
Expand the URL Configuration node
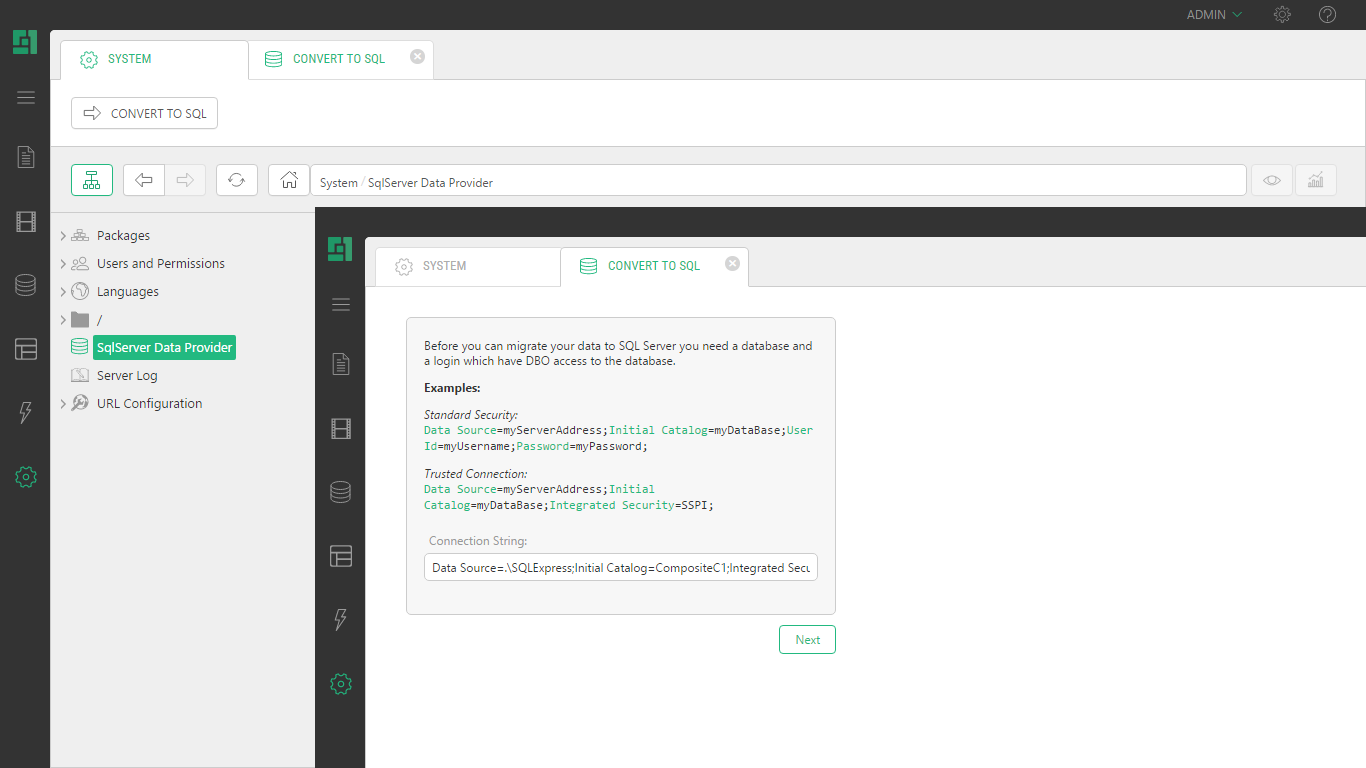63,404
